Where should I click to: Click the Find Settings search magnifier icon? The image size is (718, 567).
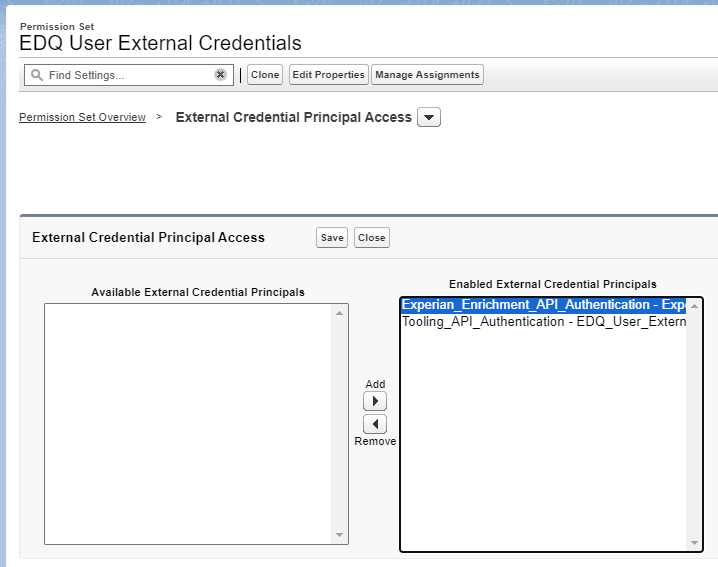point(37,75)
